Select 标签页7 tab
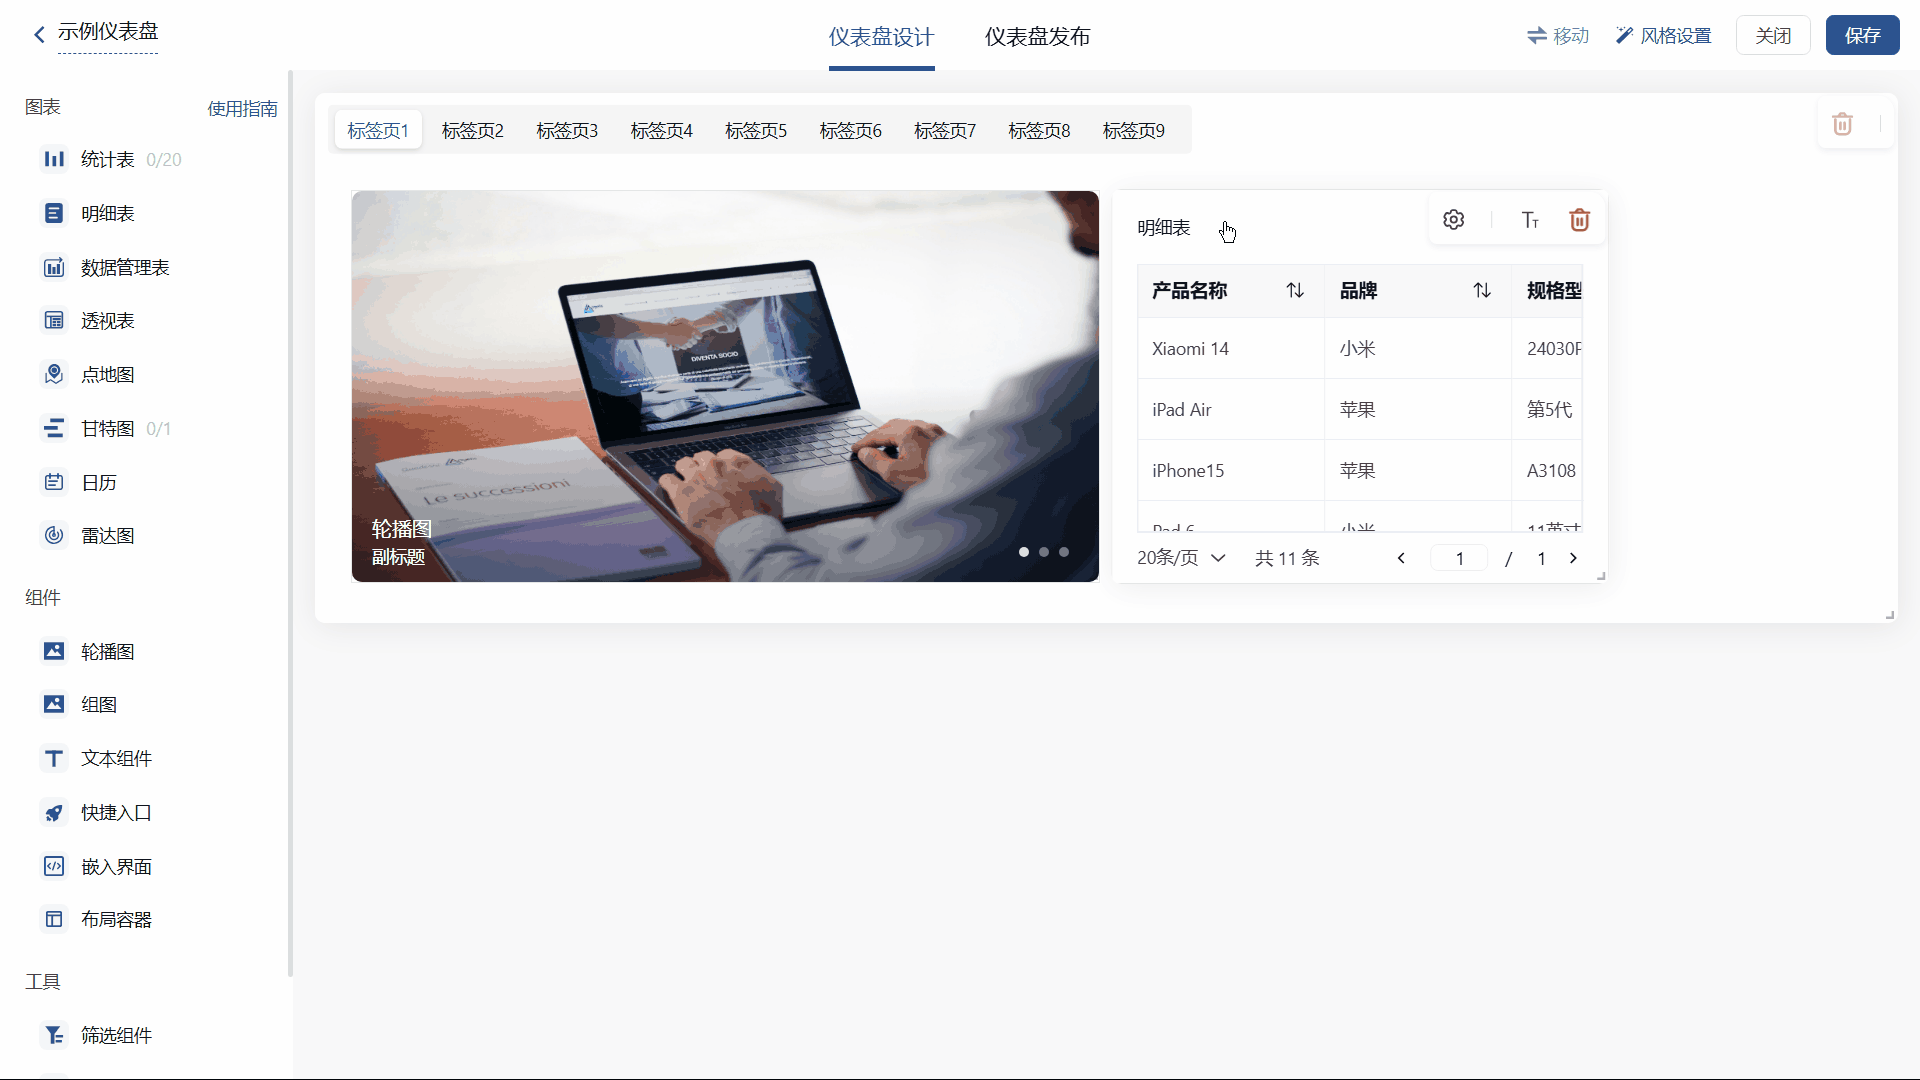The height and width of the screenshot is (1080, 1920). (945, 130)
